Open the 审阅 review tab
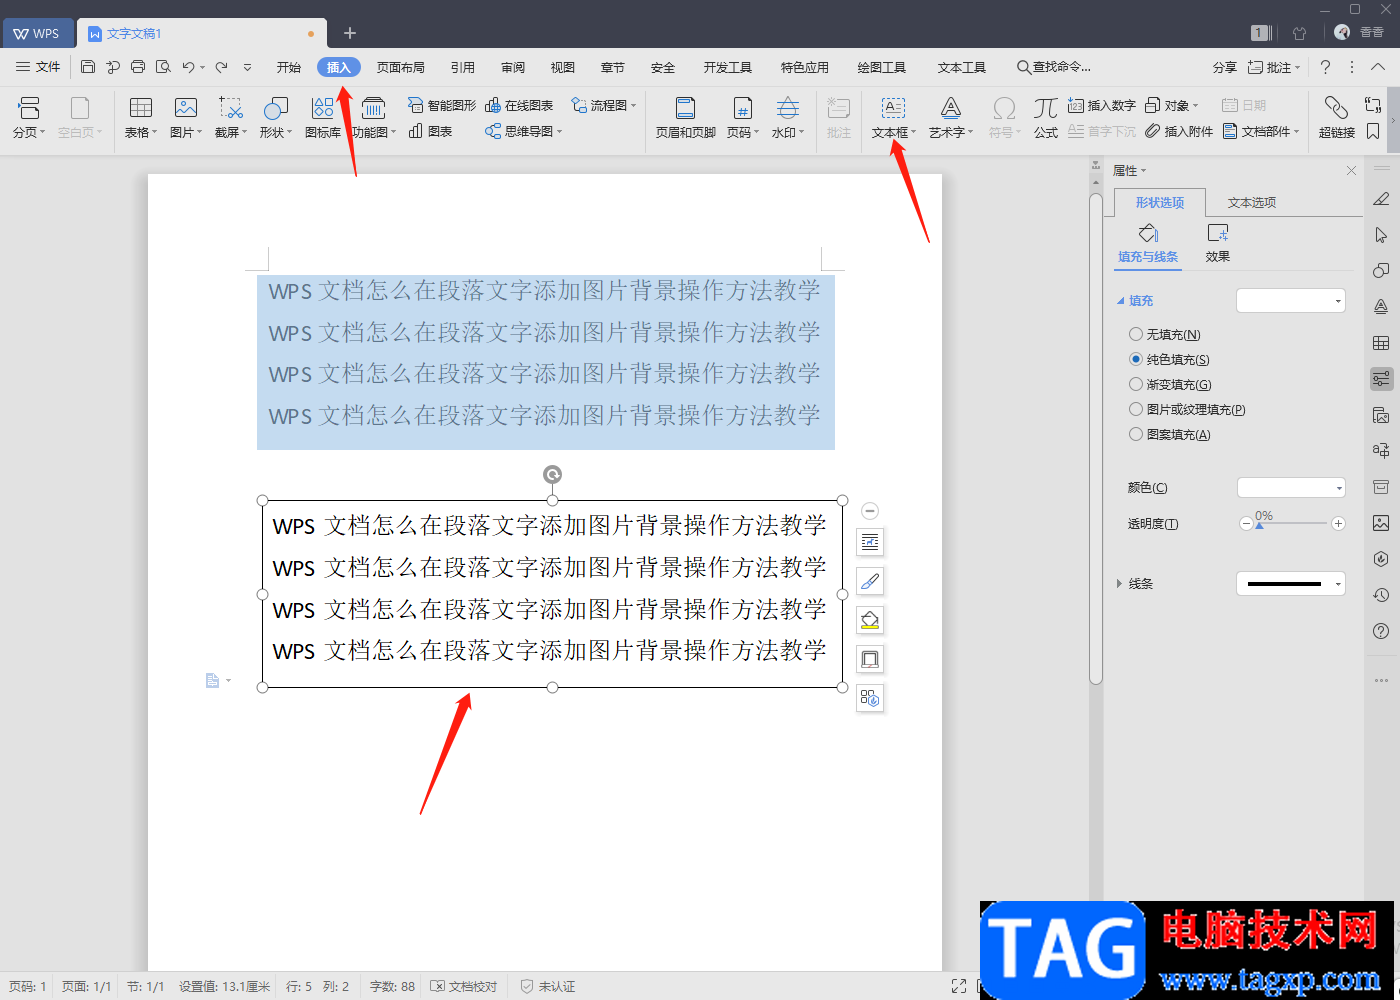 point(513,67)
